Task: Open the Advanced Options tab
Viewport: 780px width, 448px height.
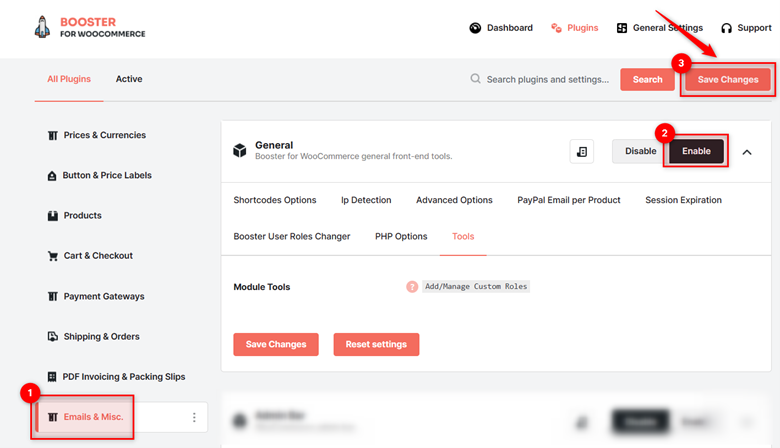Action: coord(454,200)
